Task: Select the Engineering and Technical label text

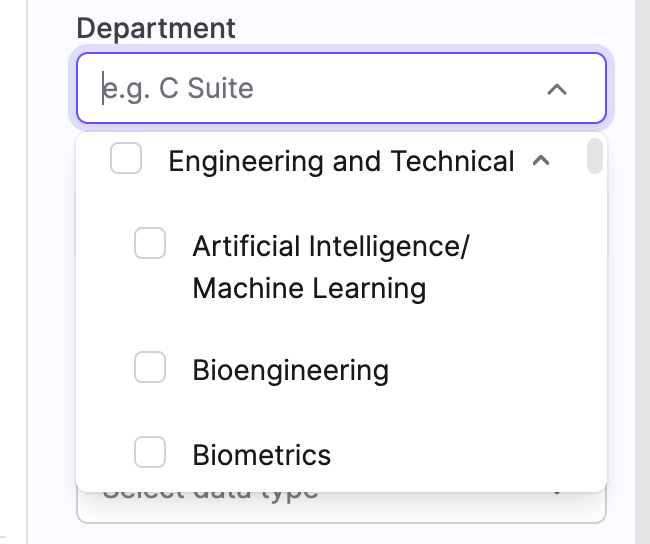Action: (341, 161)
